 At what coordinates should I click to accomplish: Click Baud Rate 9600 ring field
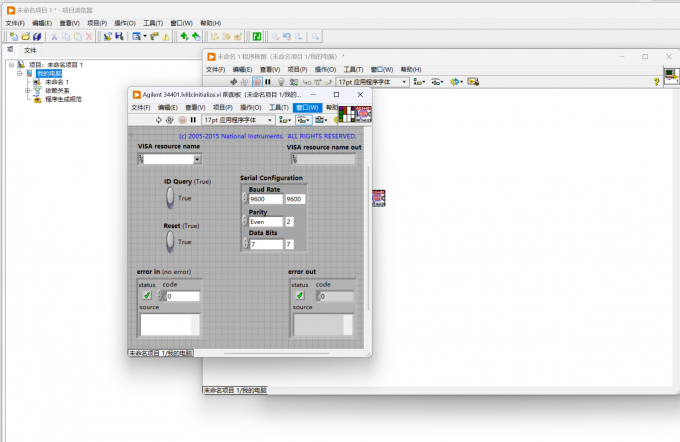(x=265, y=199)
